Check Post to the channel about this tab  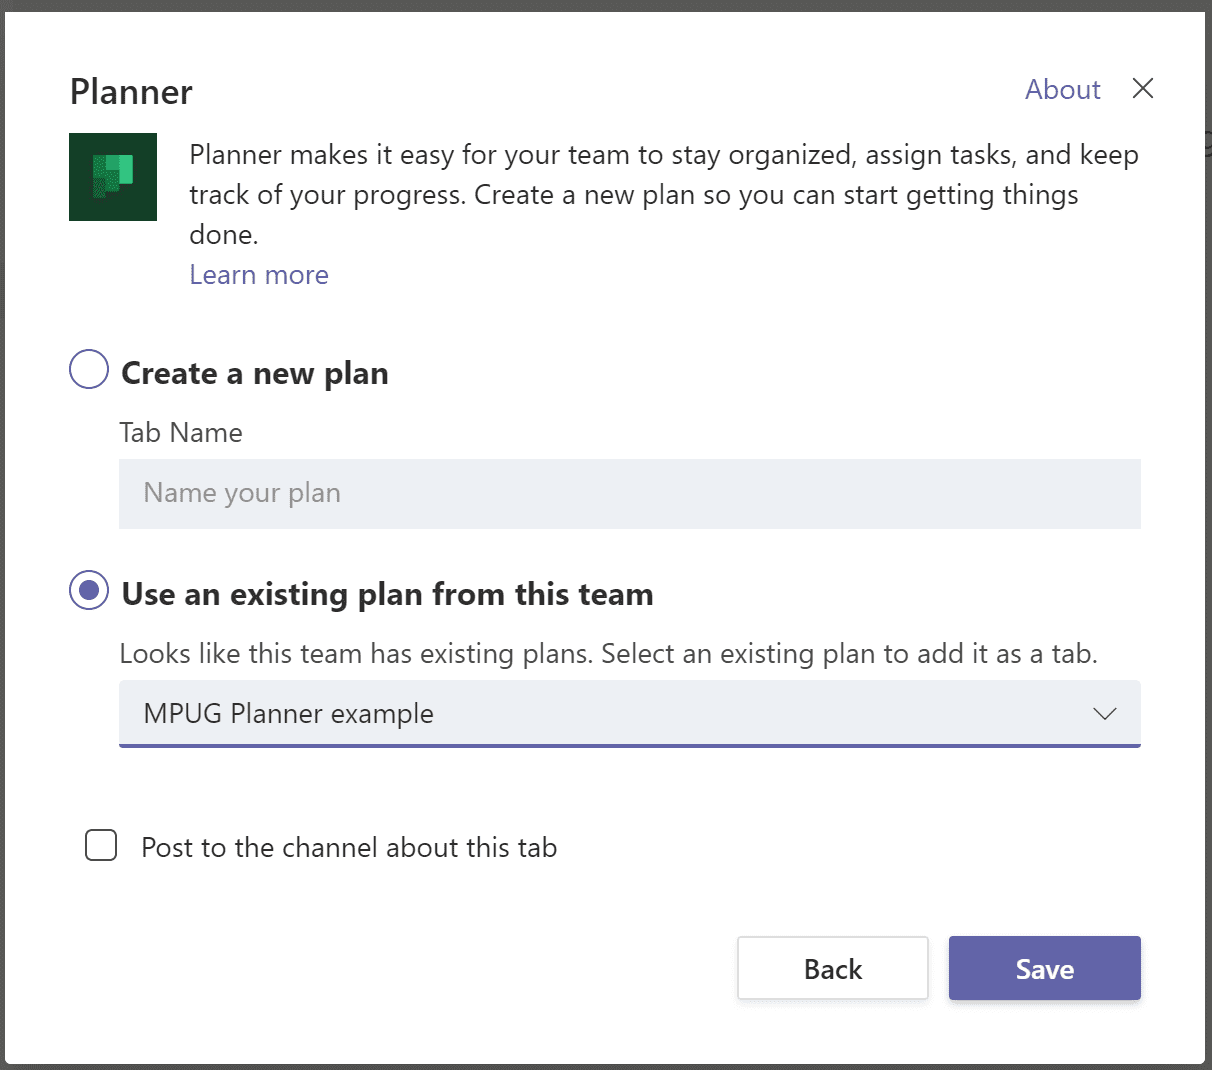[101, 845]
